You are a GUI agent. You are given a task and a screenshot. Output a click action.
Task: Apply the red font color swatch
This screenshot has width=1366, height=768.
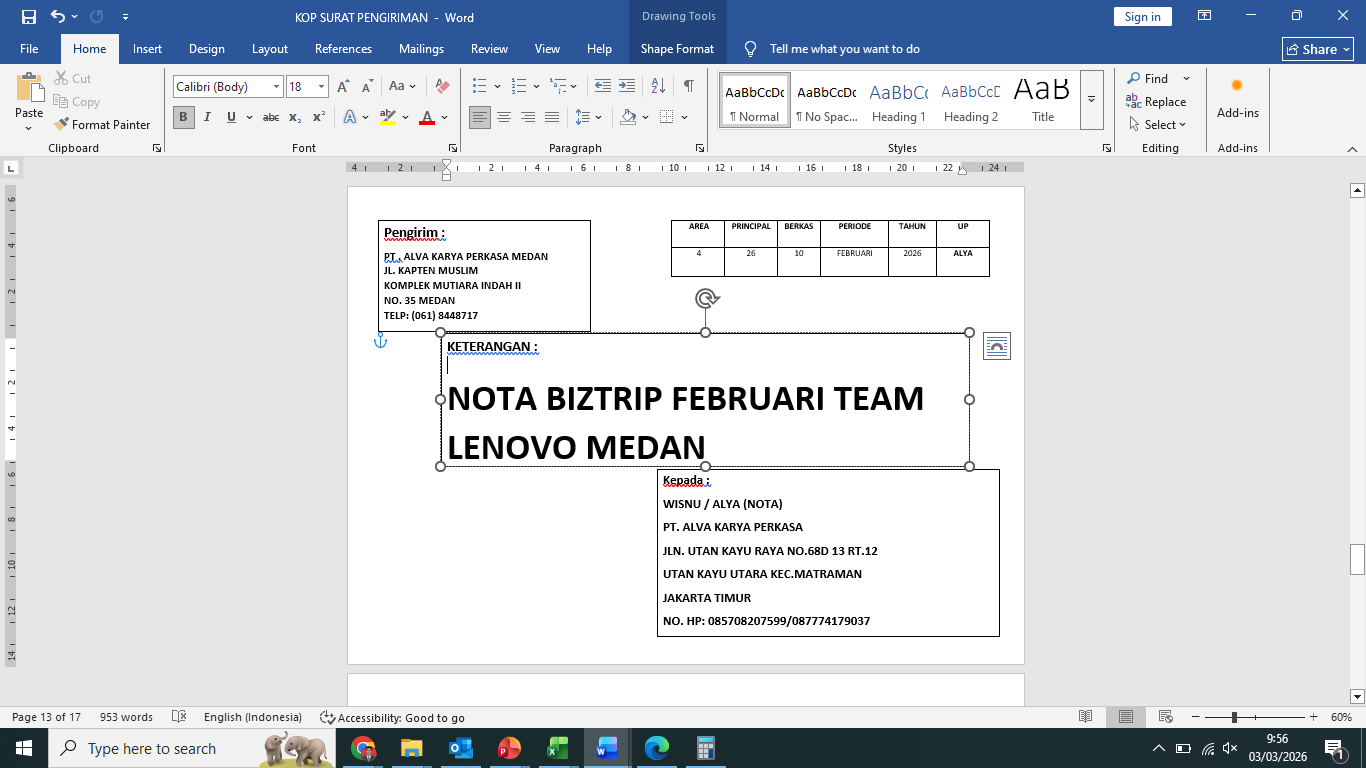tap(427, 117)
